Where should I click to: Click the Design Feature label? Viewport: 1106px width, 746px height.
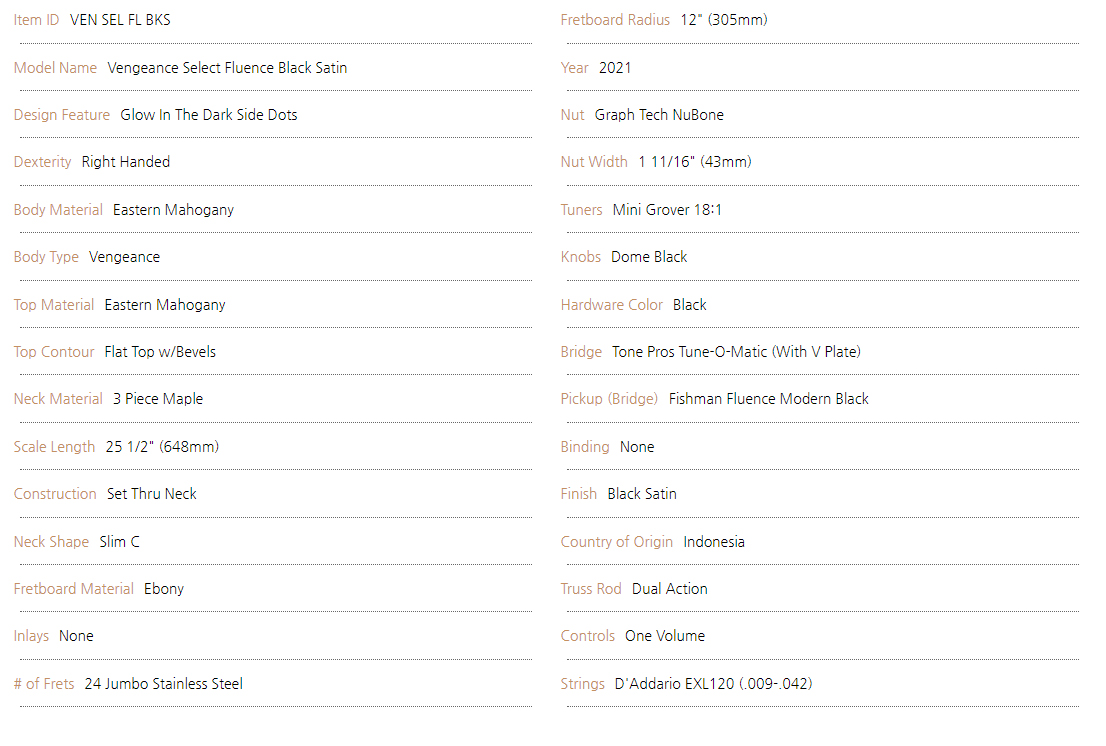click(61, 115)
